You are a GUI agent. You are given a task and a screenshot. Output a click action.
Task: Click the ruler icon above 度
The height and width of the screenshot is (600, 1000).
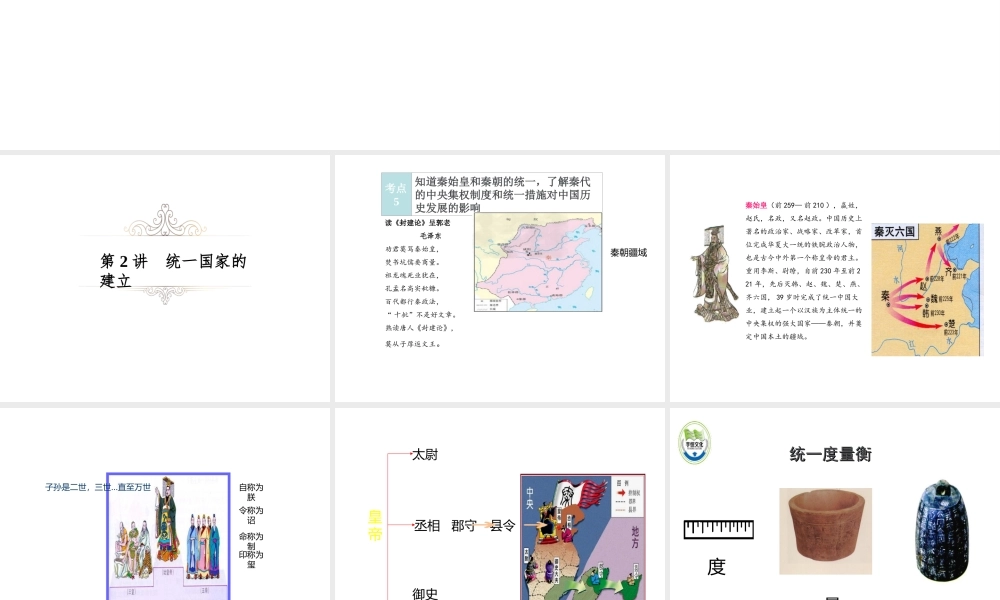click(x=718, y=529)
